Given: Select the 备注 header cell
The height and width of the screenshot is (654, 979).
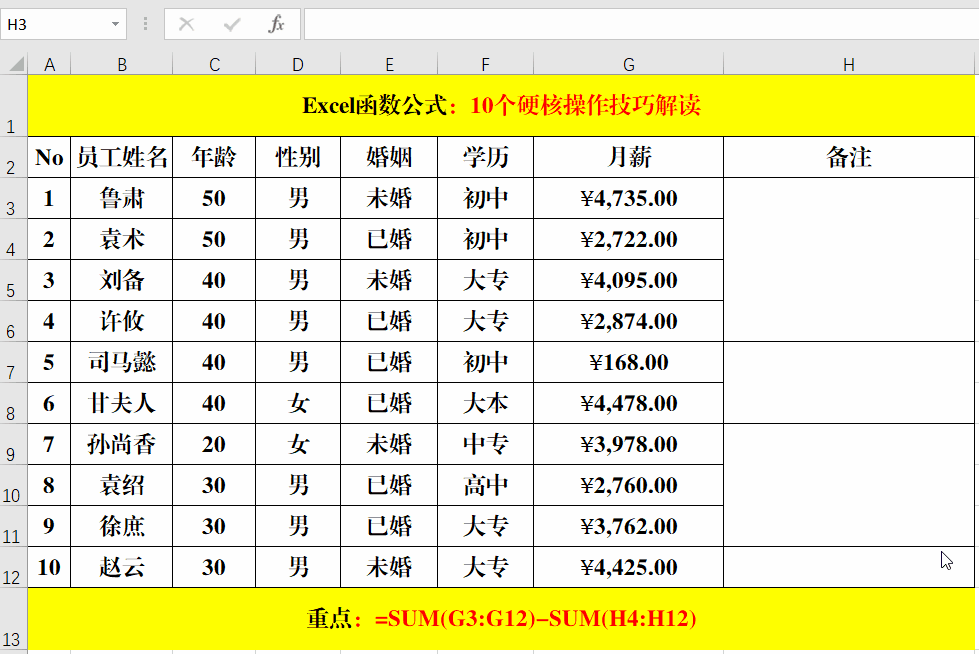Looking at the screenshot, I should coord(848,157).
